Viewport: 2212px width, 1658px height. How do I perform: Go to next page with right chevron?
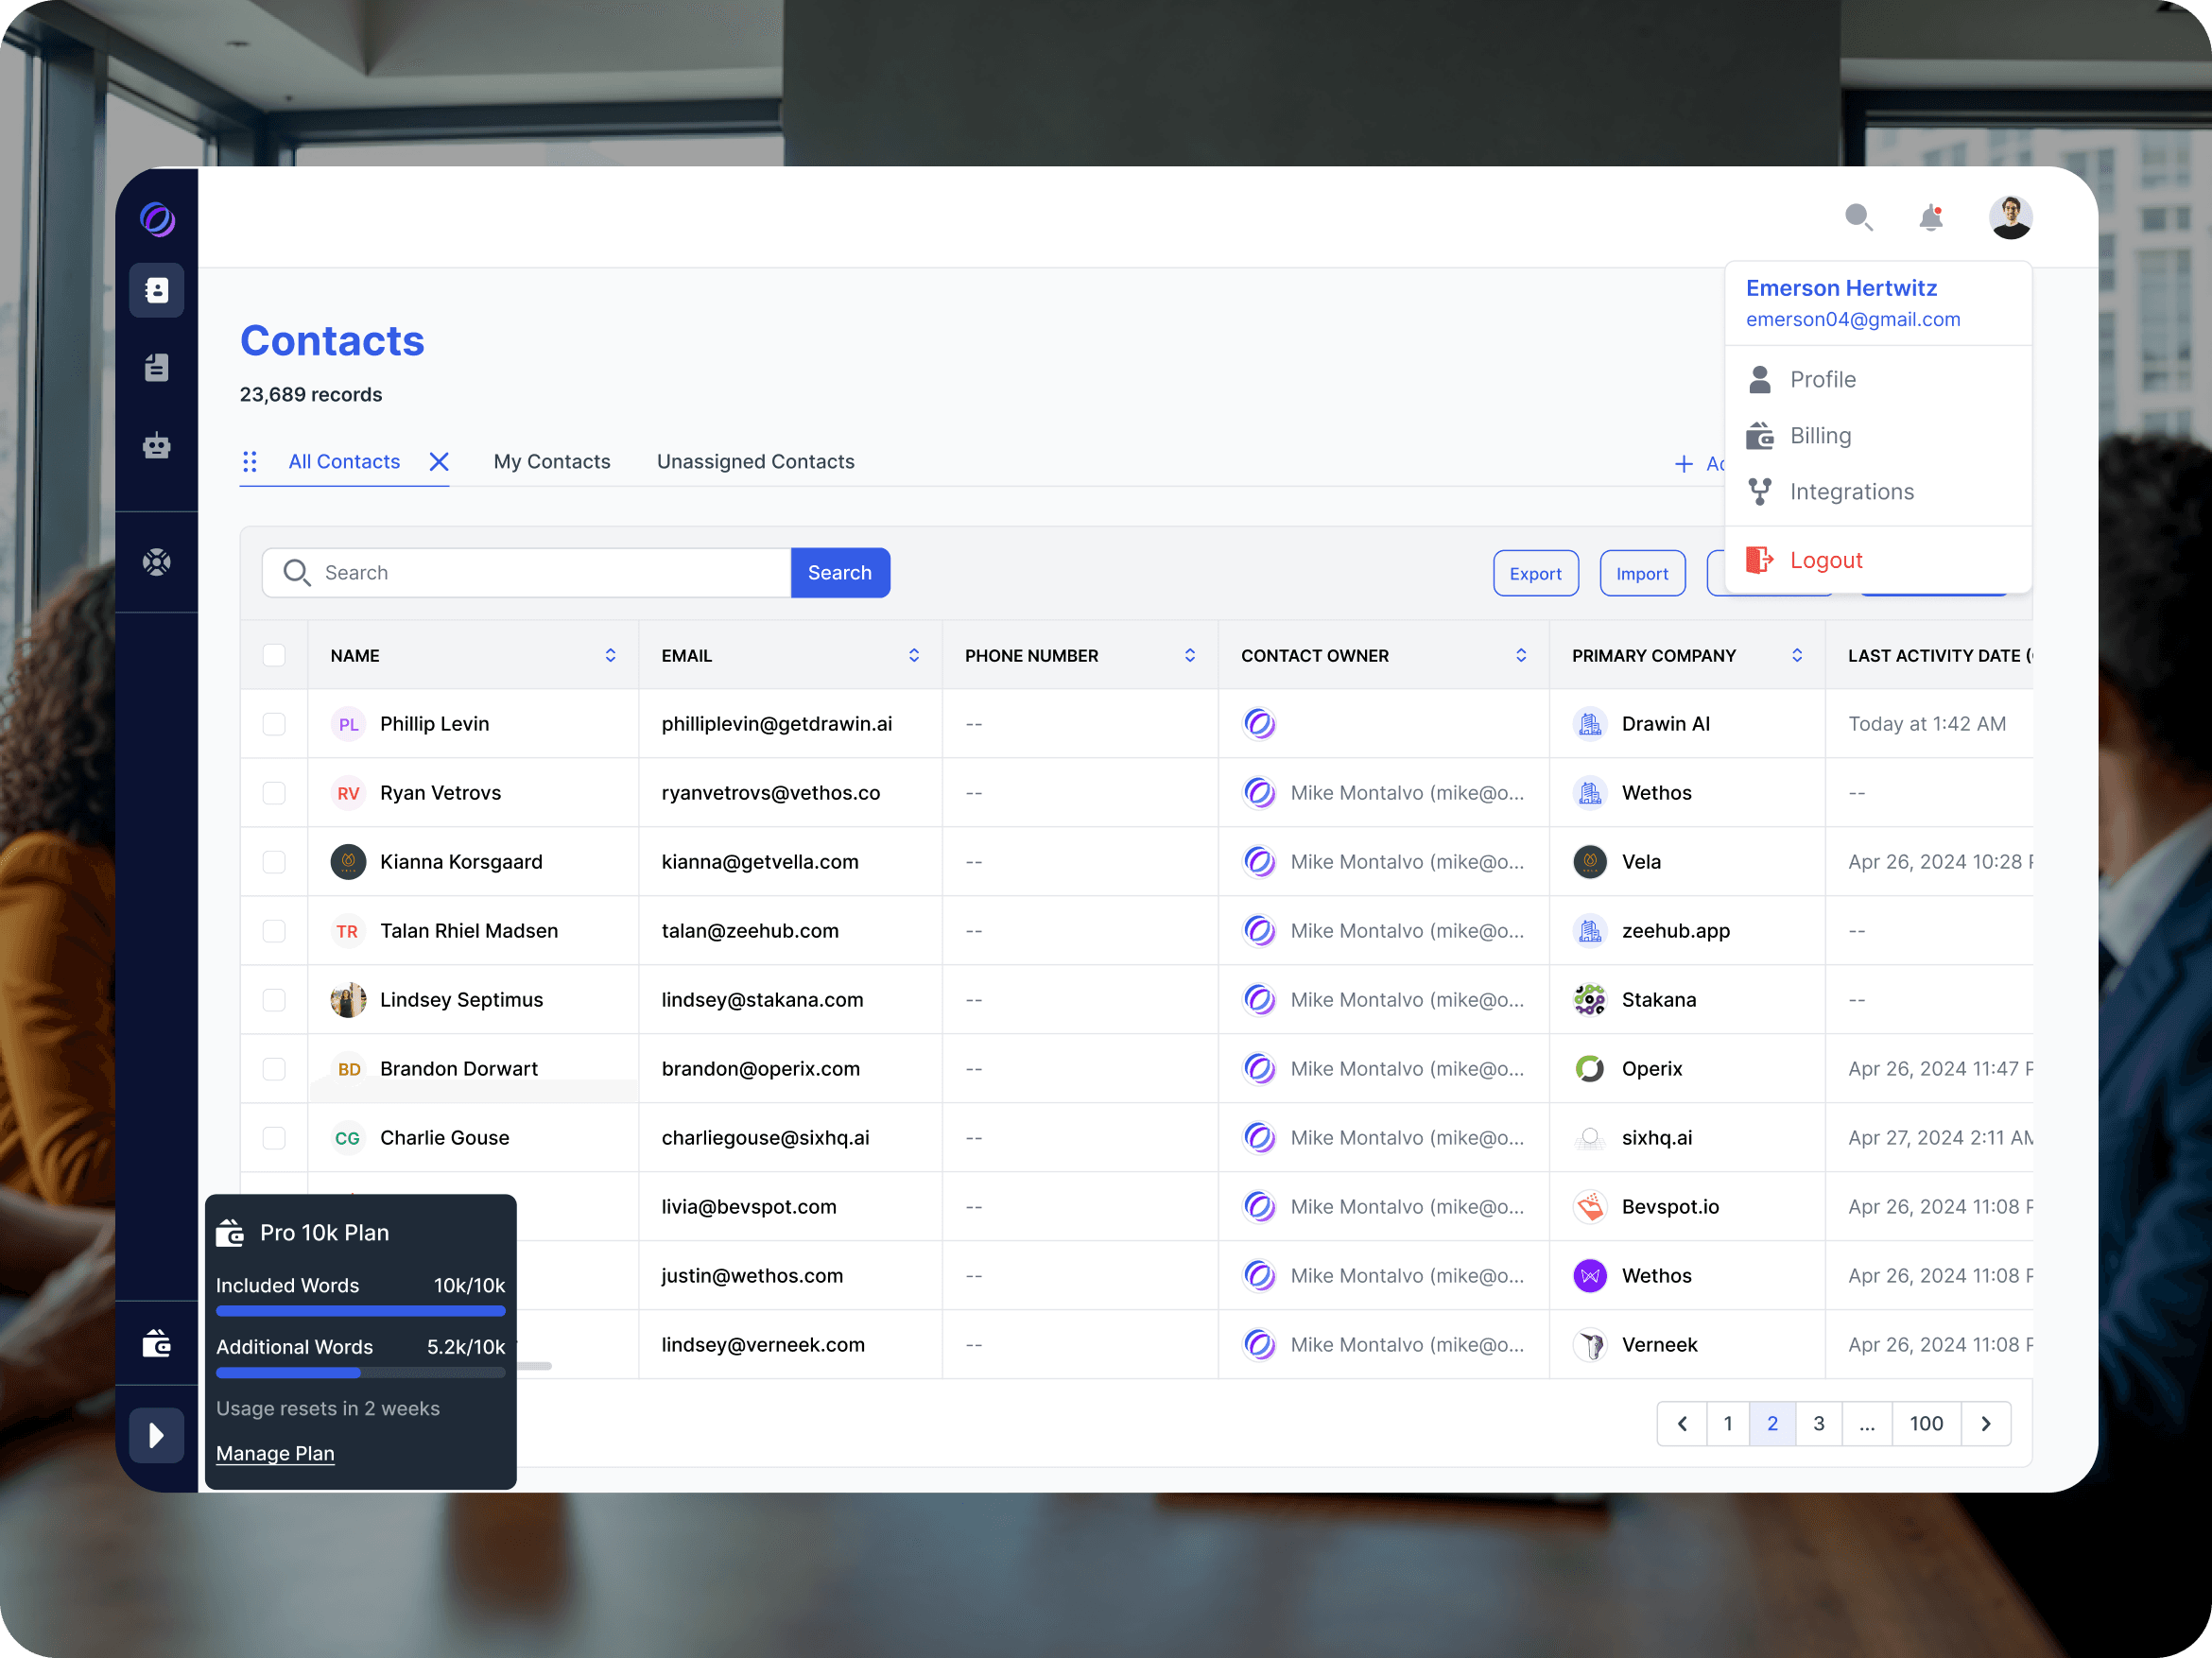(1986, 1424)
